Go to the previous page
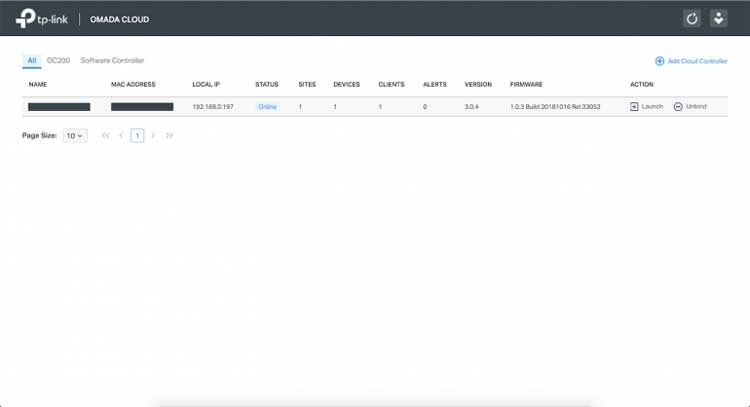This screenshot has height=407, width=750. [121, 136]
